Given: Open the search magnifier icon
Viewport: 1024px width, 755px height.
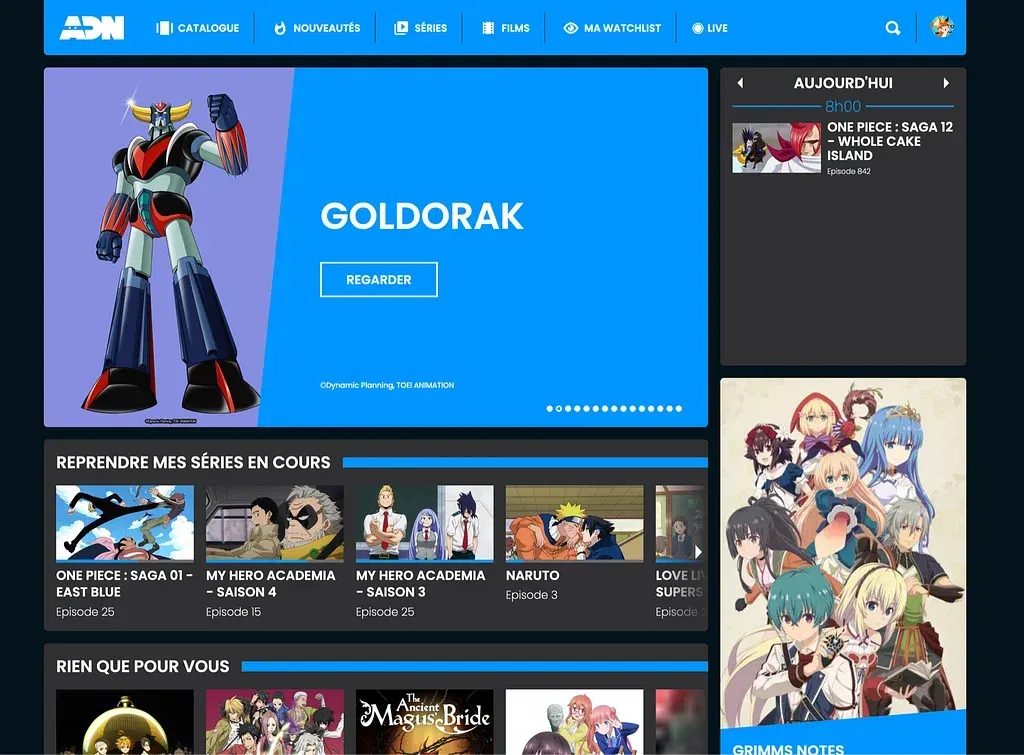Looking at the screenshot, I should (x=893, y=28).
